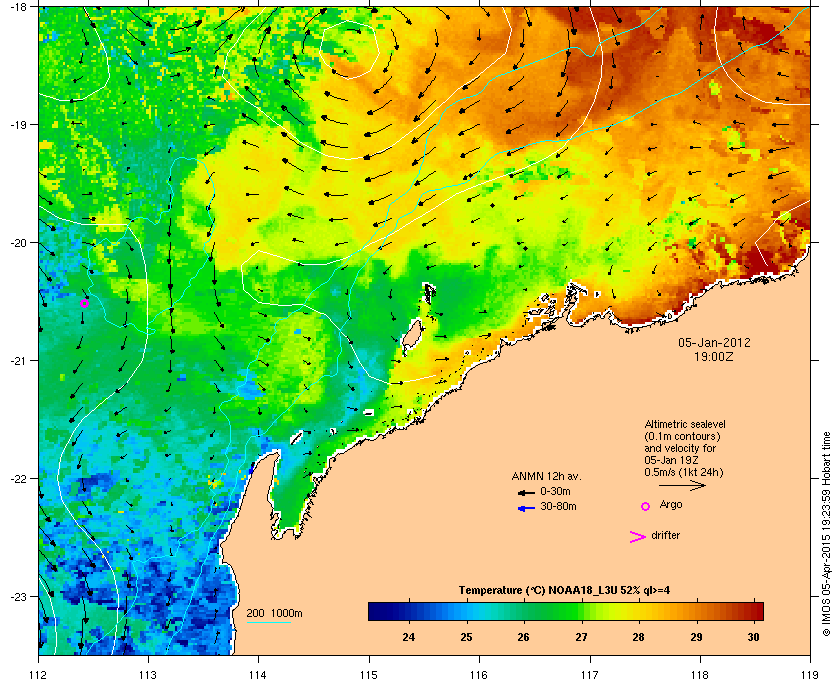The image size is (840, 680).
Task: Click the color bar value 26
Action: click(523, 637)
